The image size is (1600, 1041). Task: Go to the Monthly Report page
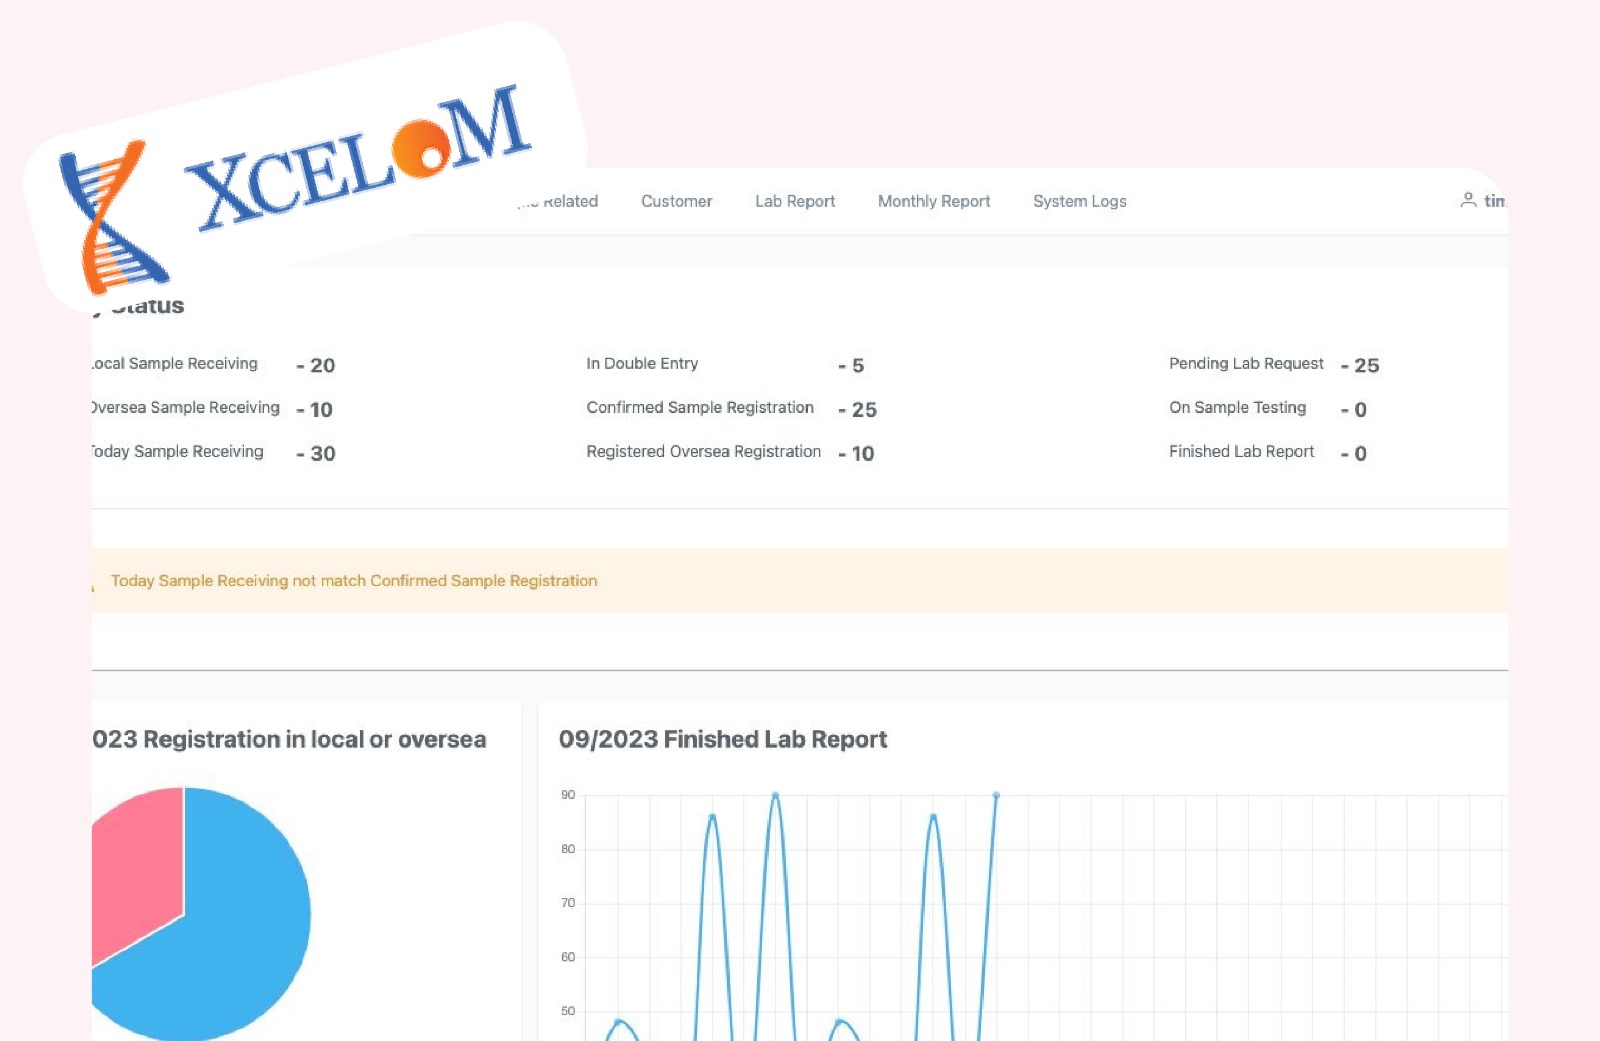pos(933,201)
